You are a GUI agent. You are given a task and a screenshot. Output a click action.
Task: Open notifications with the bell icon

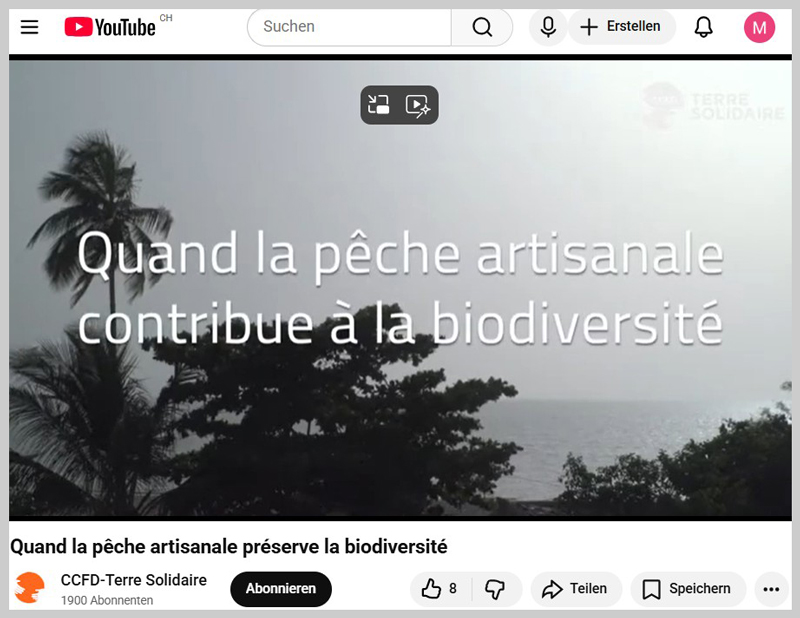pyautogui.click(x=704, y=27)
